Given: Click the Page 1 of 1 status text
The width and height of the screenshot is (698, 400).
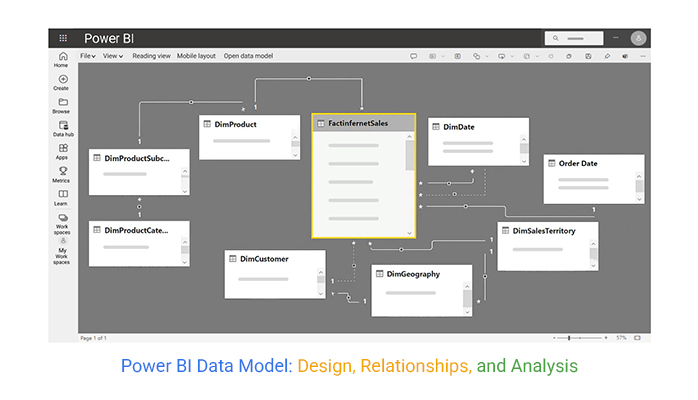Looking at the screenshot, I should click(93, 338).
